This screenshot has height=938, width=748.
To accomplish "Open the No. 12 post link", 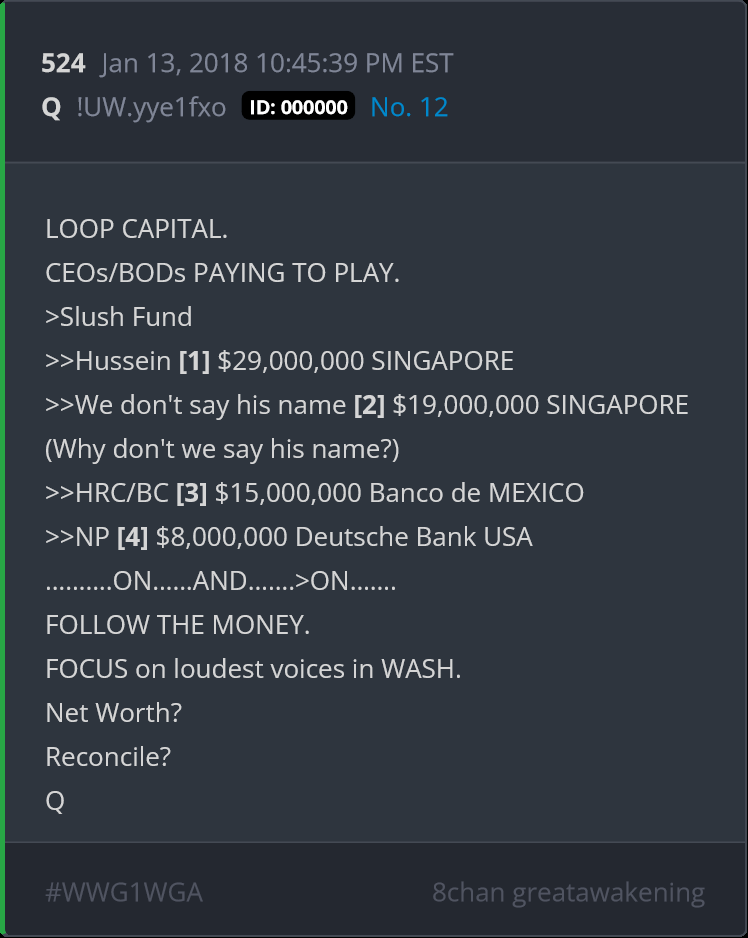I will coord(409,107).
